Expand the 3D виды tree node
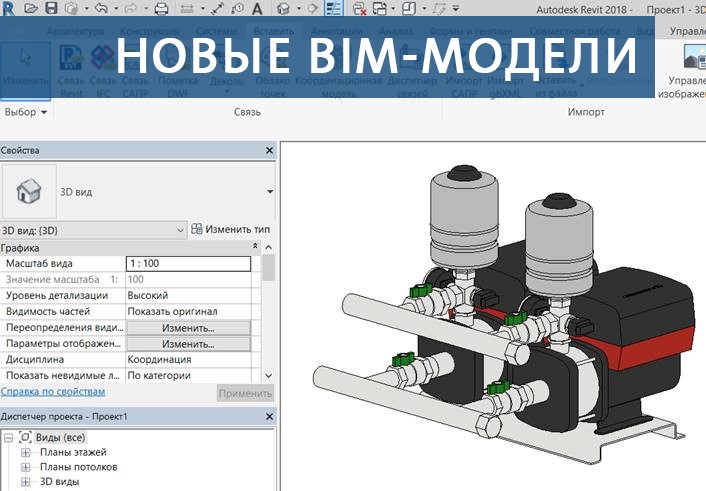 tap(26, 482)
